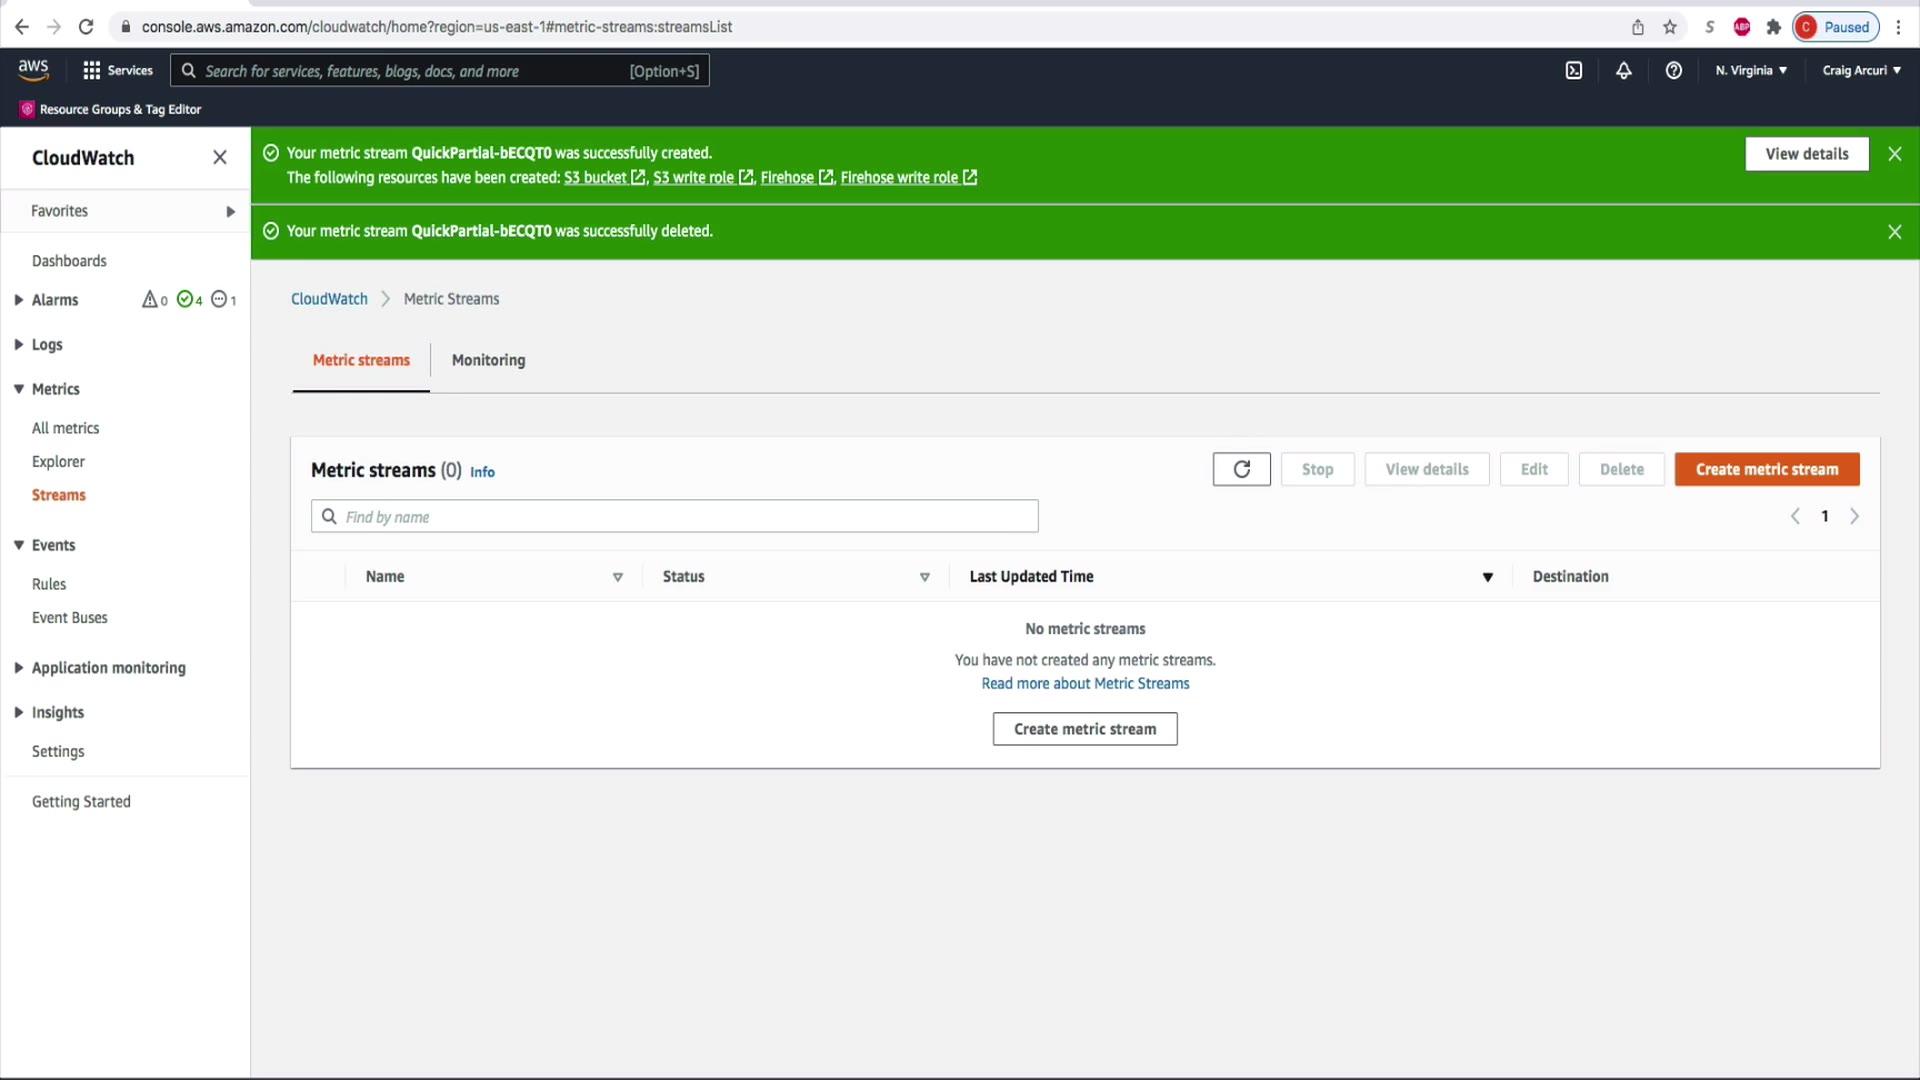Click the Find by name field
The height and width of the screenshot is (1080, 1920).
675,517
